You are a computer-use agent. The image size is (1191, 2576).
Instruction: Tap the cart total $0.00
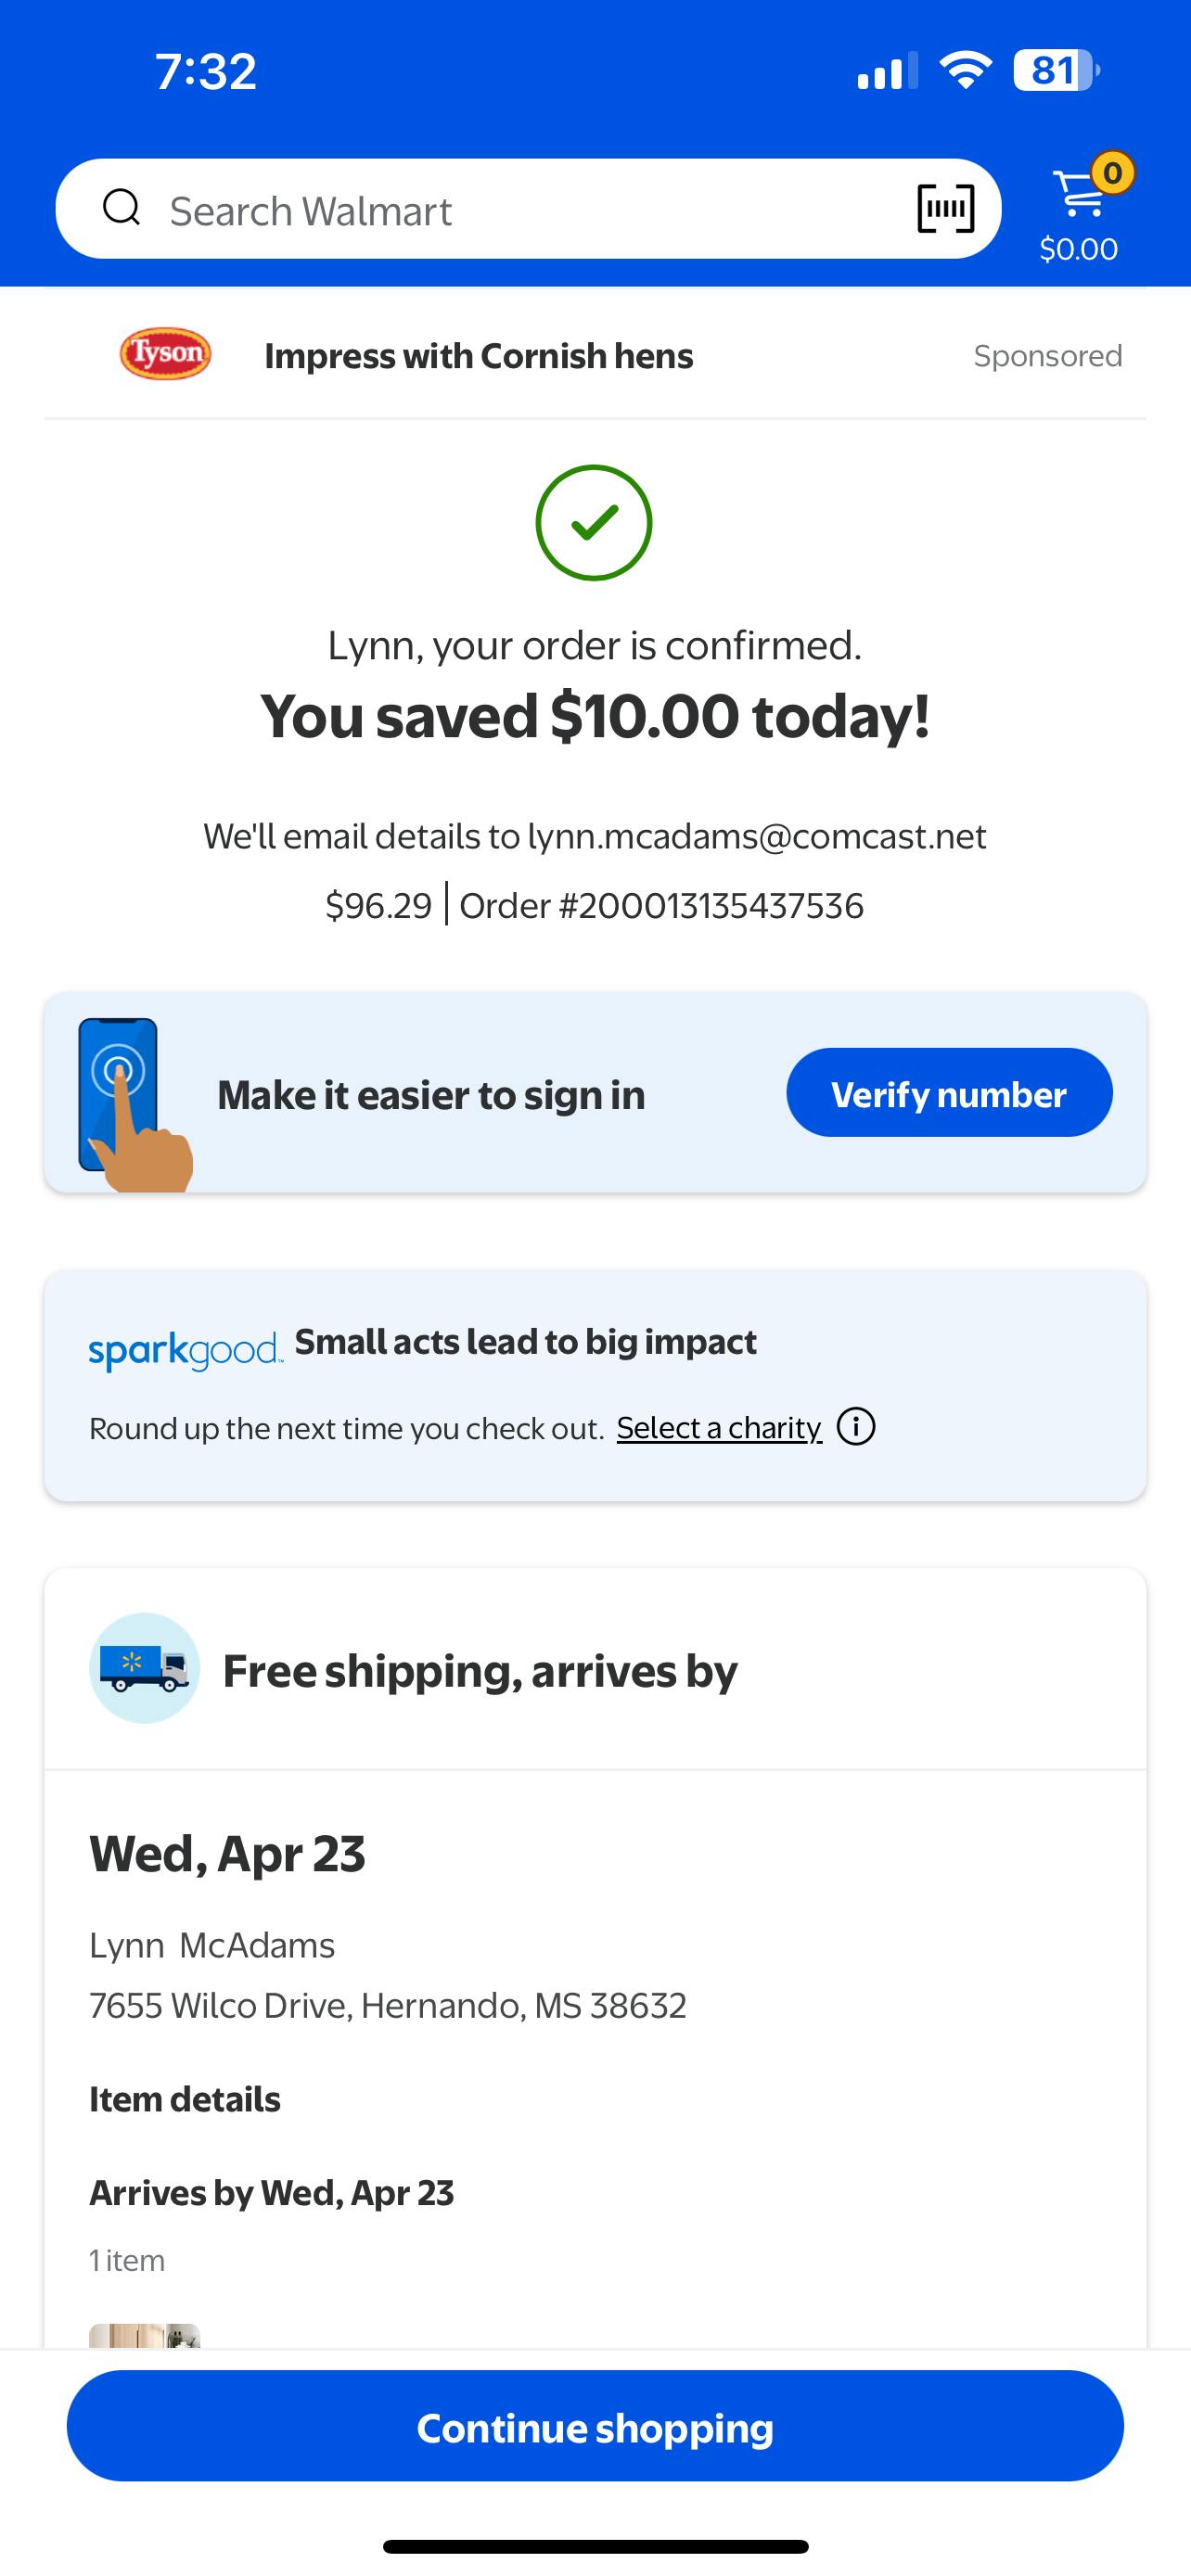click(1079, 249)
